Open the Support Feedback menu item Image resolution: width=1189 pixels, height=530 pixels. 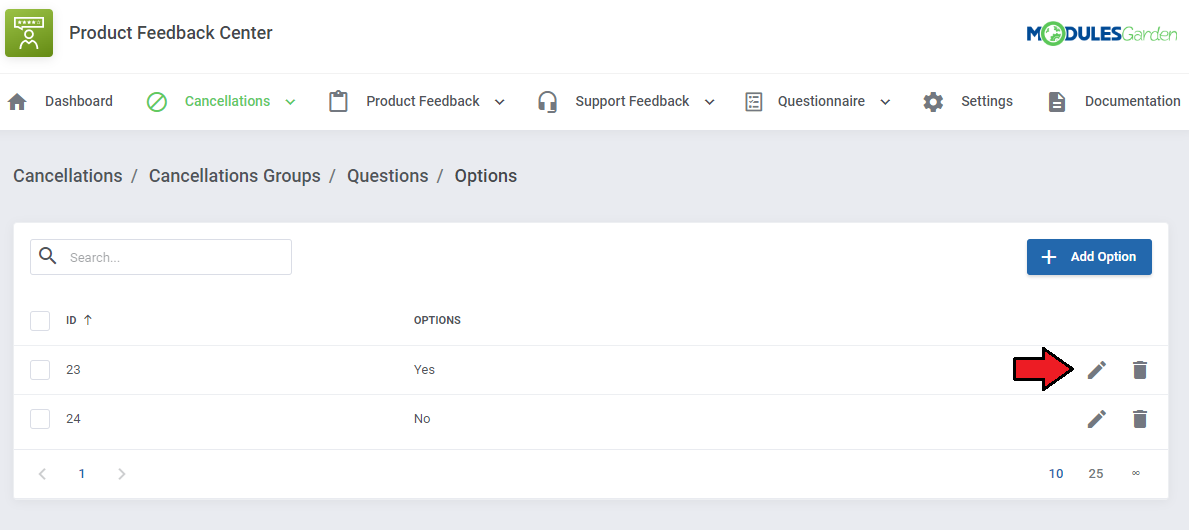pos(632,101)
